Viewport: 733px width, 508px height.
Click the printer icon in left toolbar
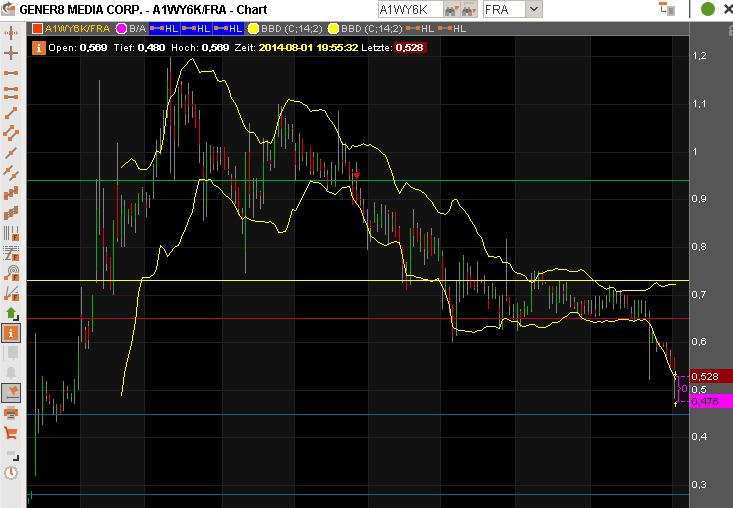(12, 412)
